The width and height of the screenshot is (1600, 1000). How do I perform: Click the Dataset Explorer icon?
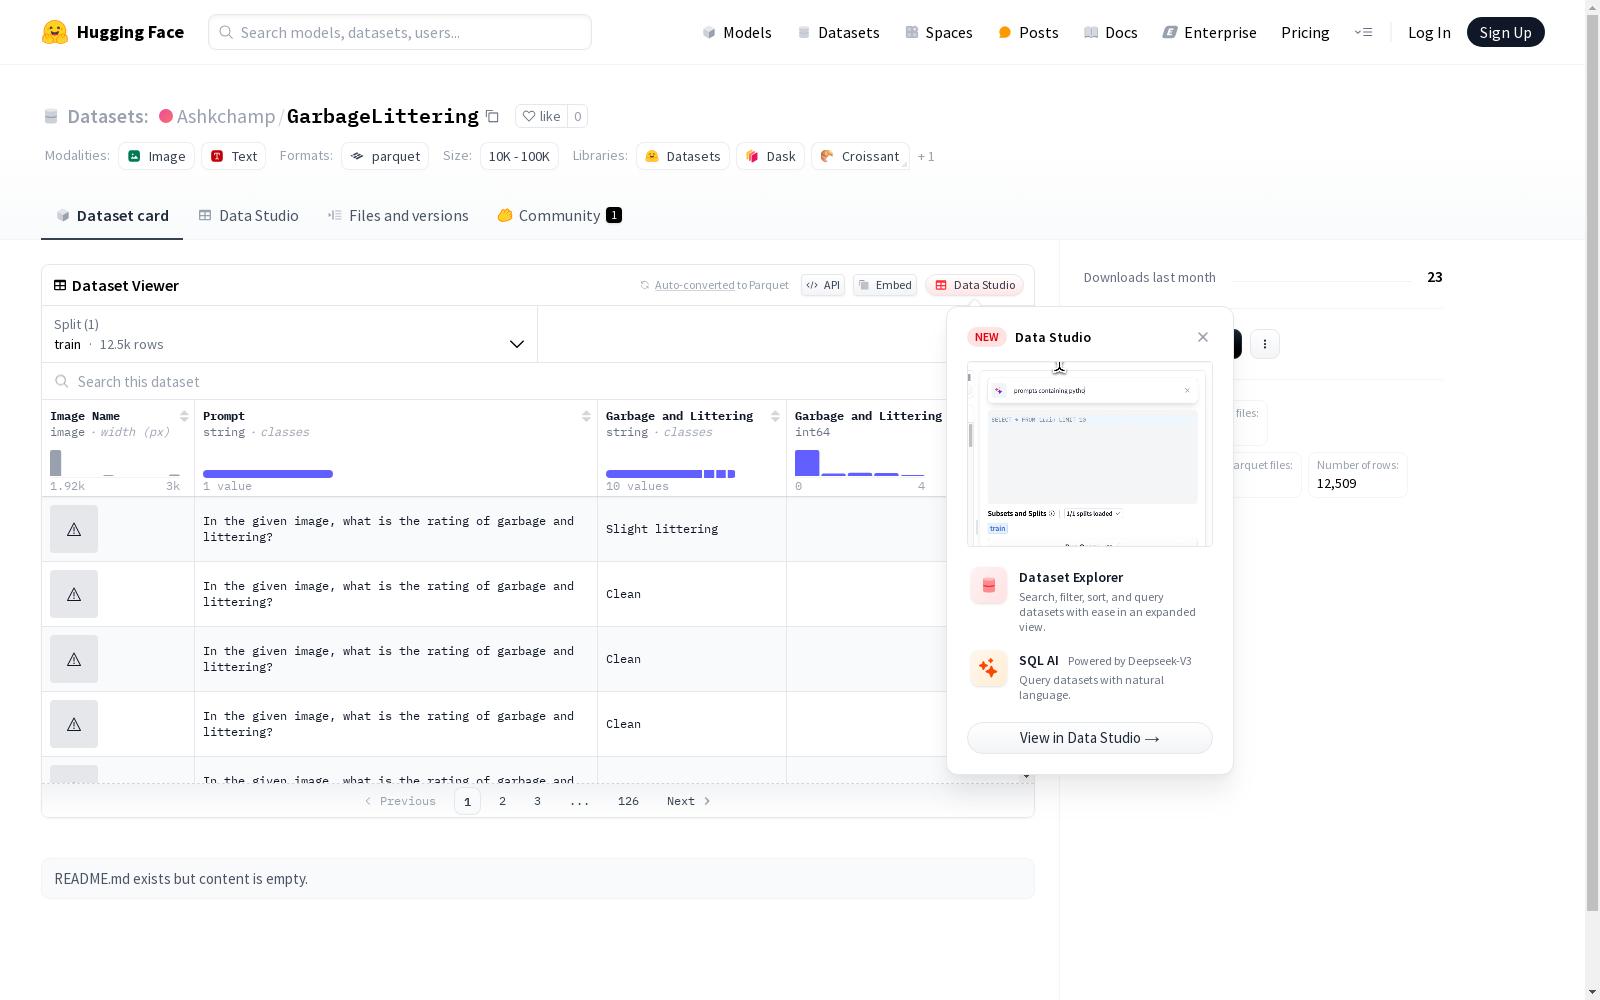989,586
